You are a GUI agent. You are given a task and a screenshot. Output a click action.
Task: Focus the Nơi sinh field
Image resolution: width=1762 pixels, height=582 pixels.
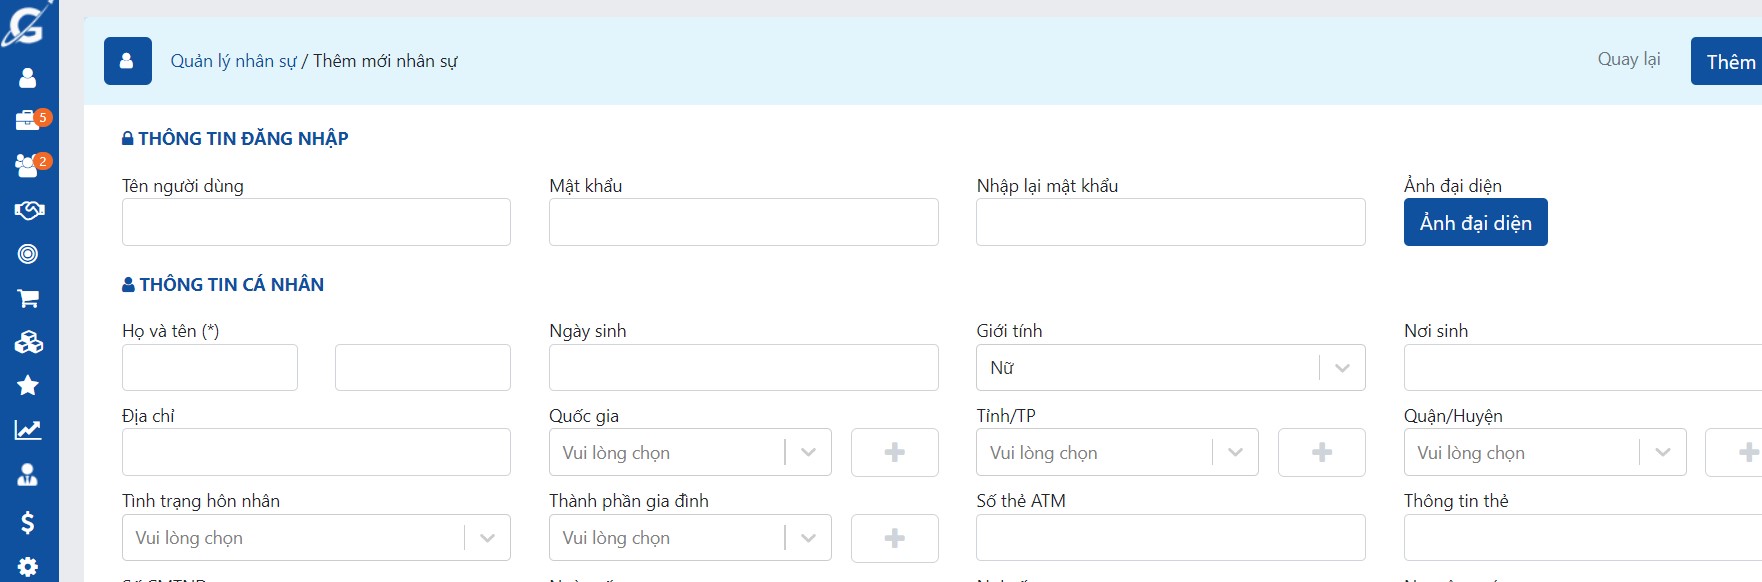[x=1583, y=368]
